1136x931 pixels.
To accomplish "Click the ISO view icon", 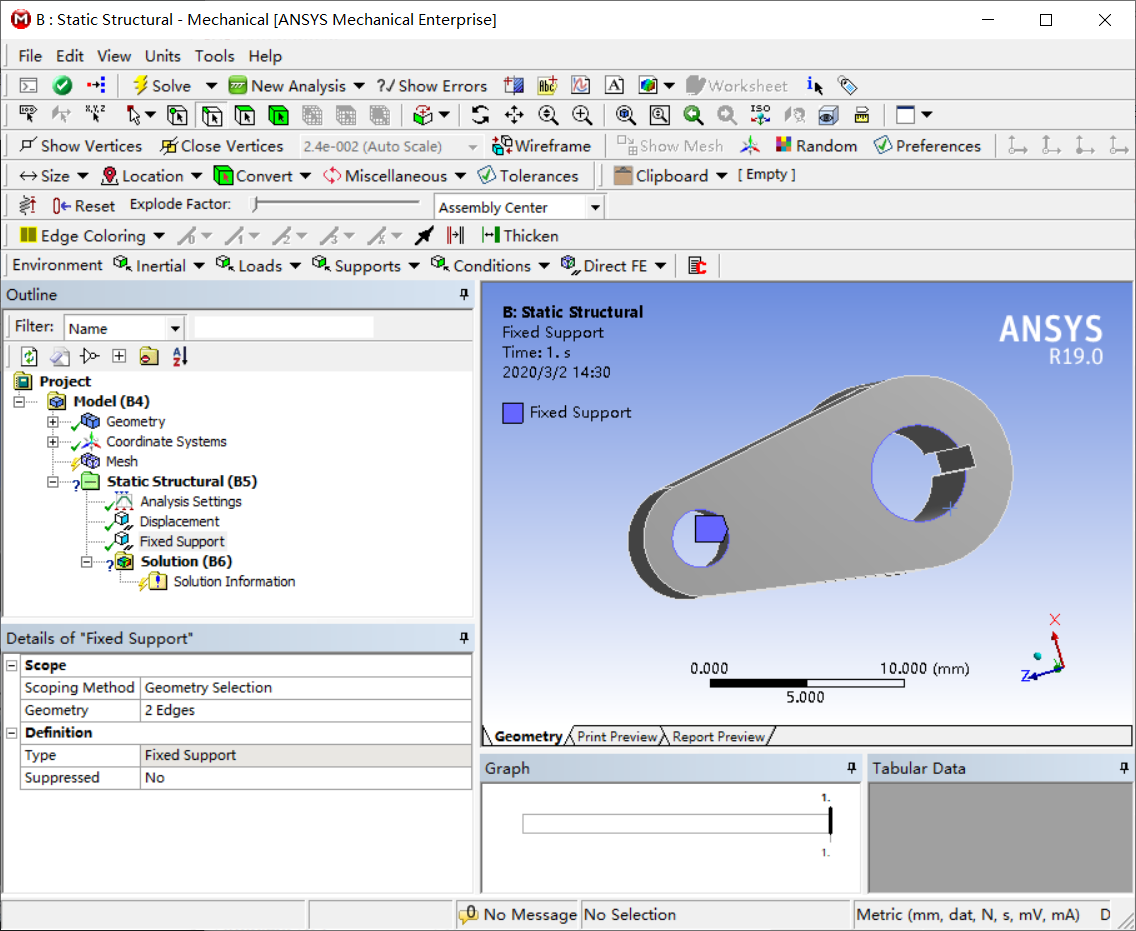I will [x=761, y=114].
